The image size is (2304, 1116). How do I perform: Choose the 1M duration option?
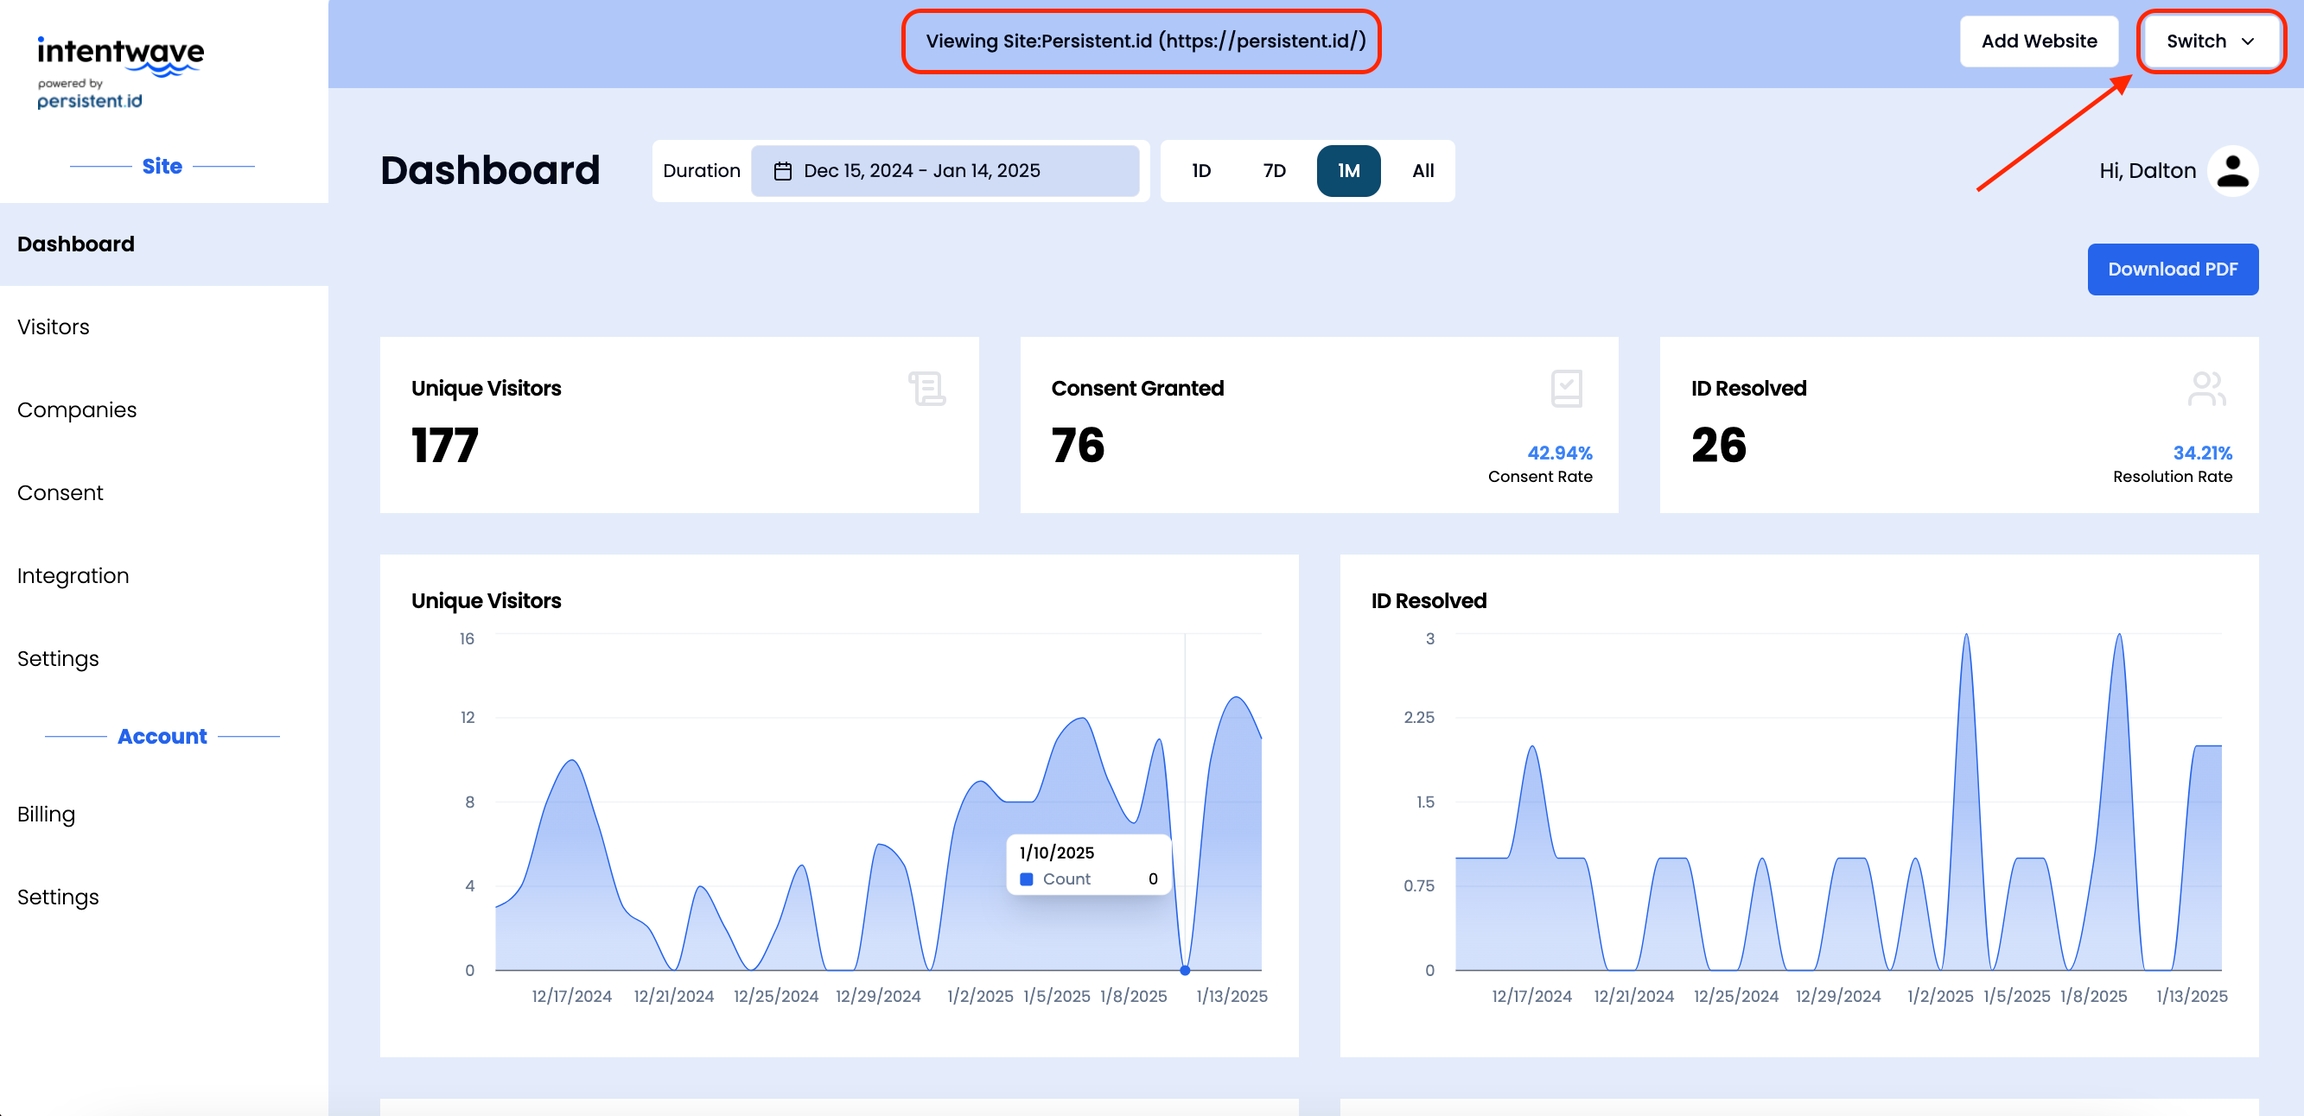point(1348,171)
